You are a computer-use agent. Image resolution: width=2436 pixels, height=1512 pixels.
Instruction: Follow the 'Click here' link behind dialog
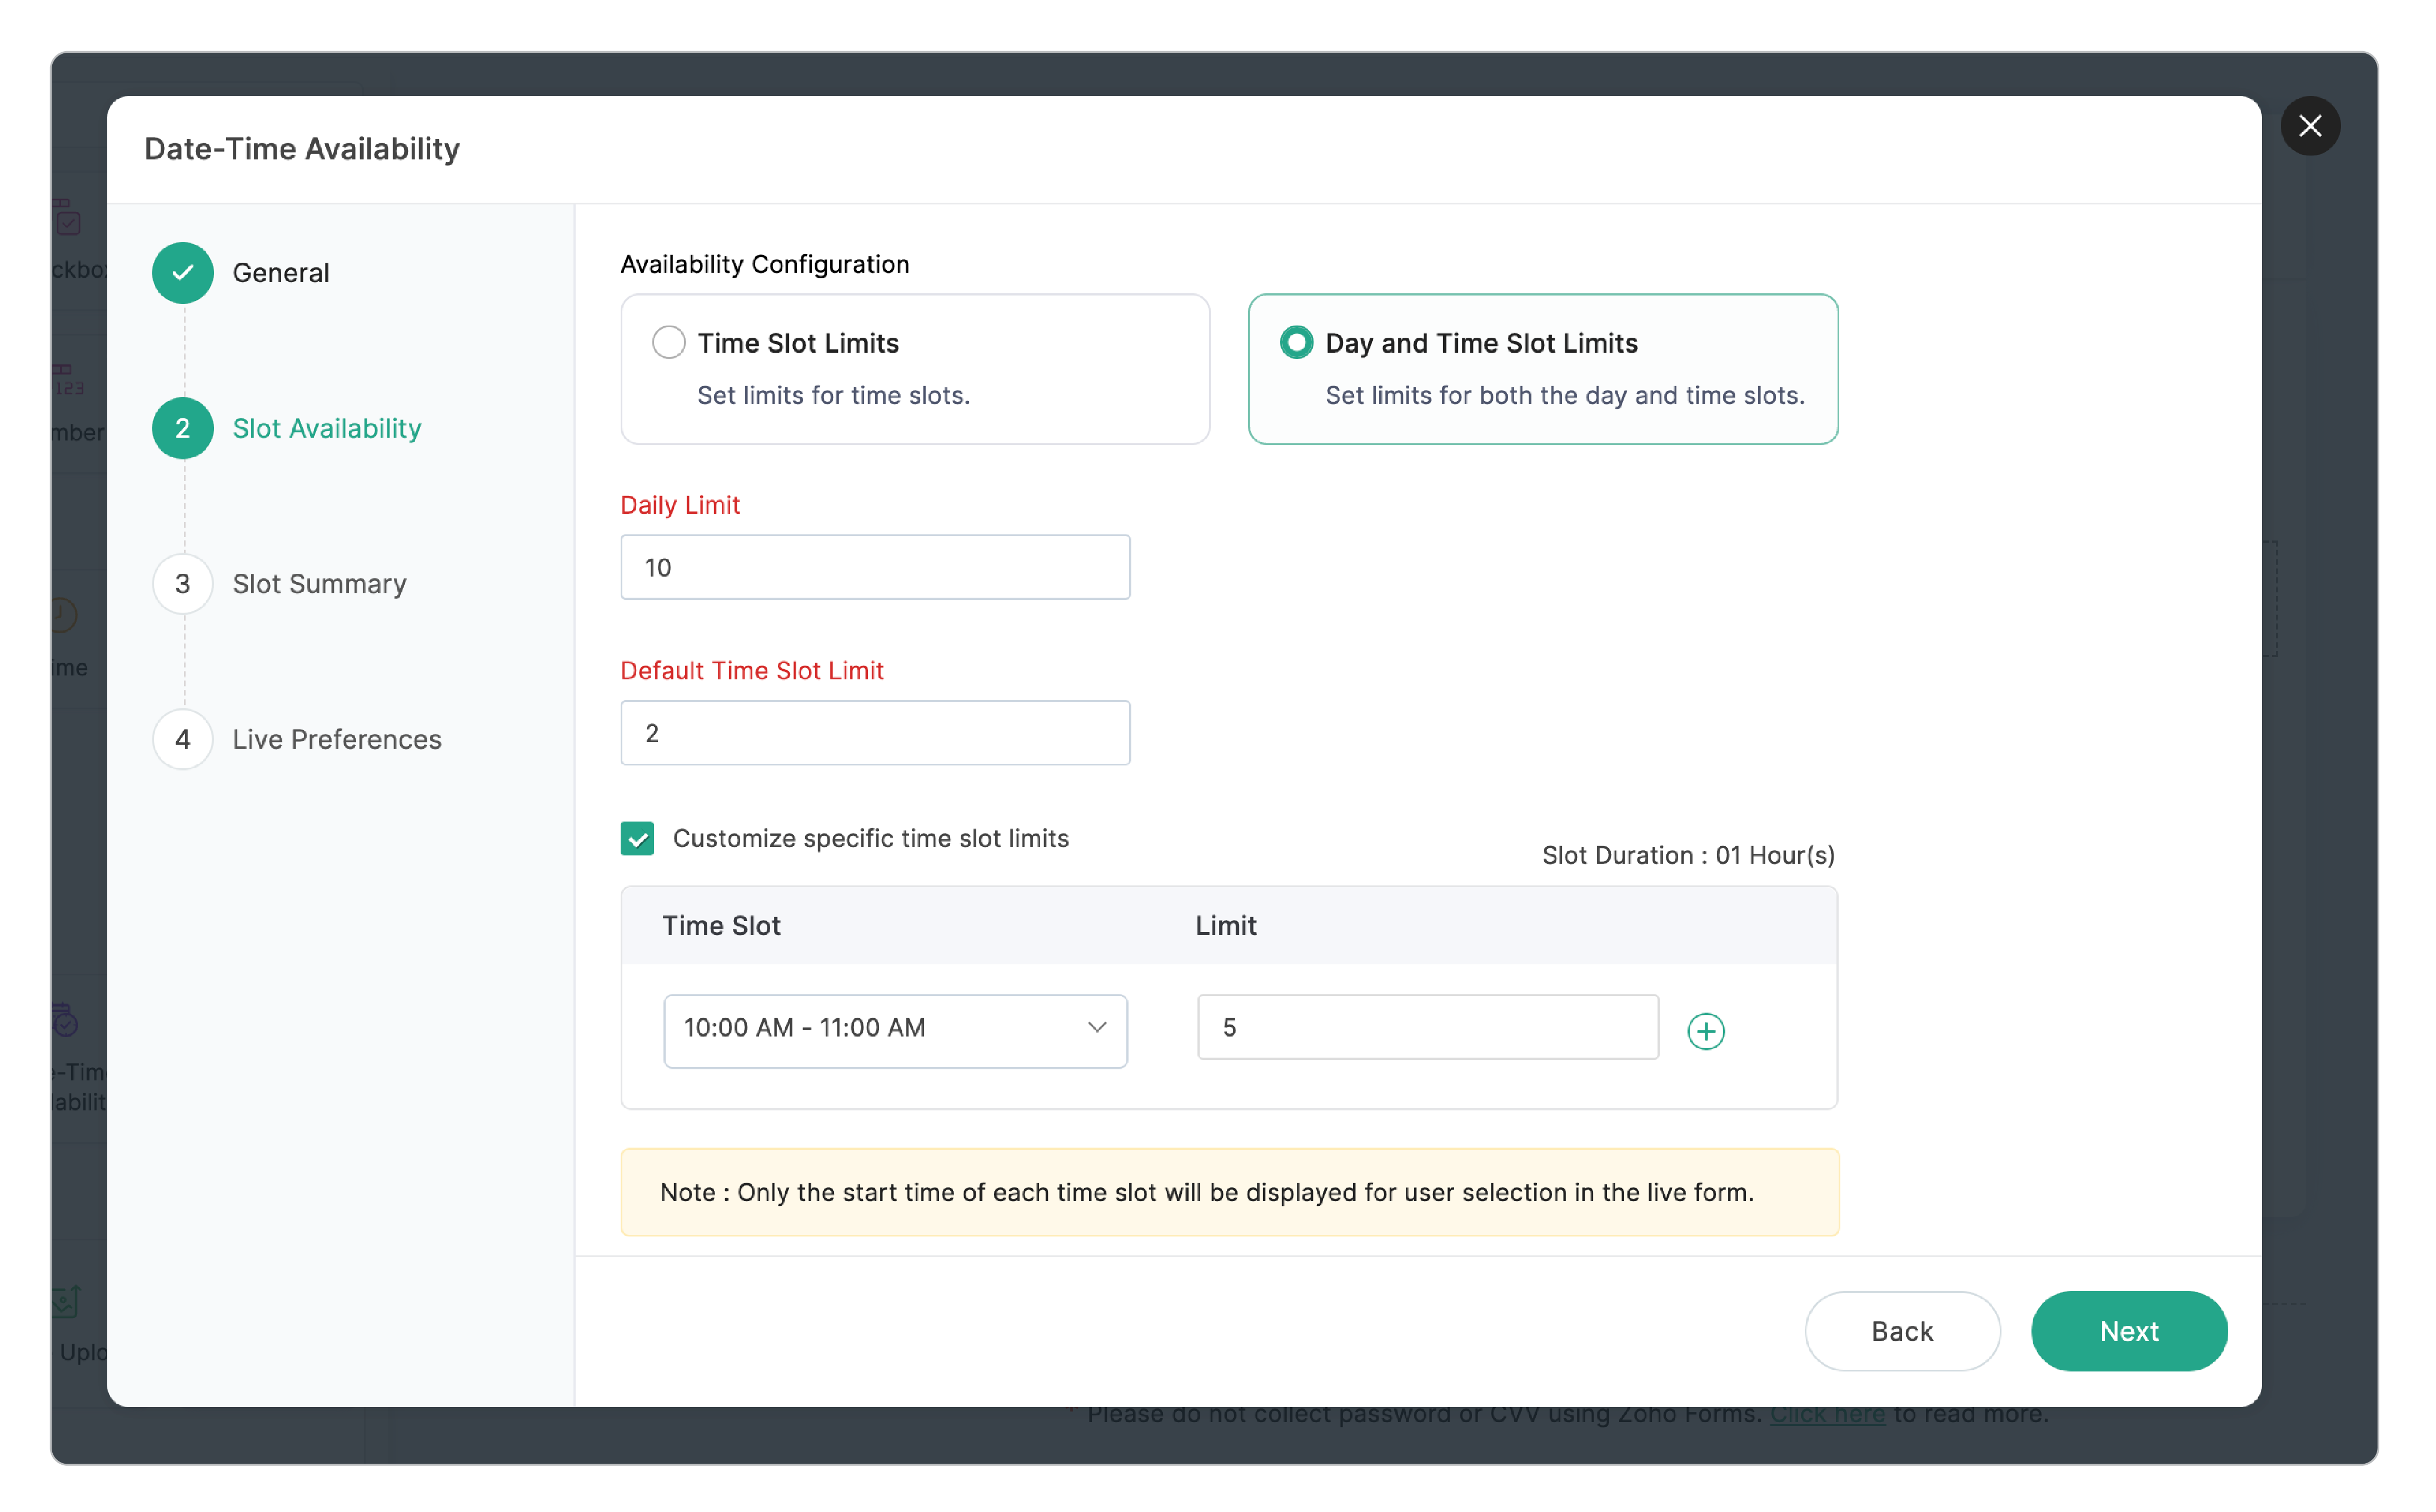(x=1827, y=1414)
